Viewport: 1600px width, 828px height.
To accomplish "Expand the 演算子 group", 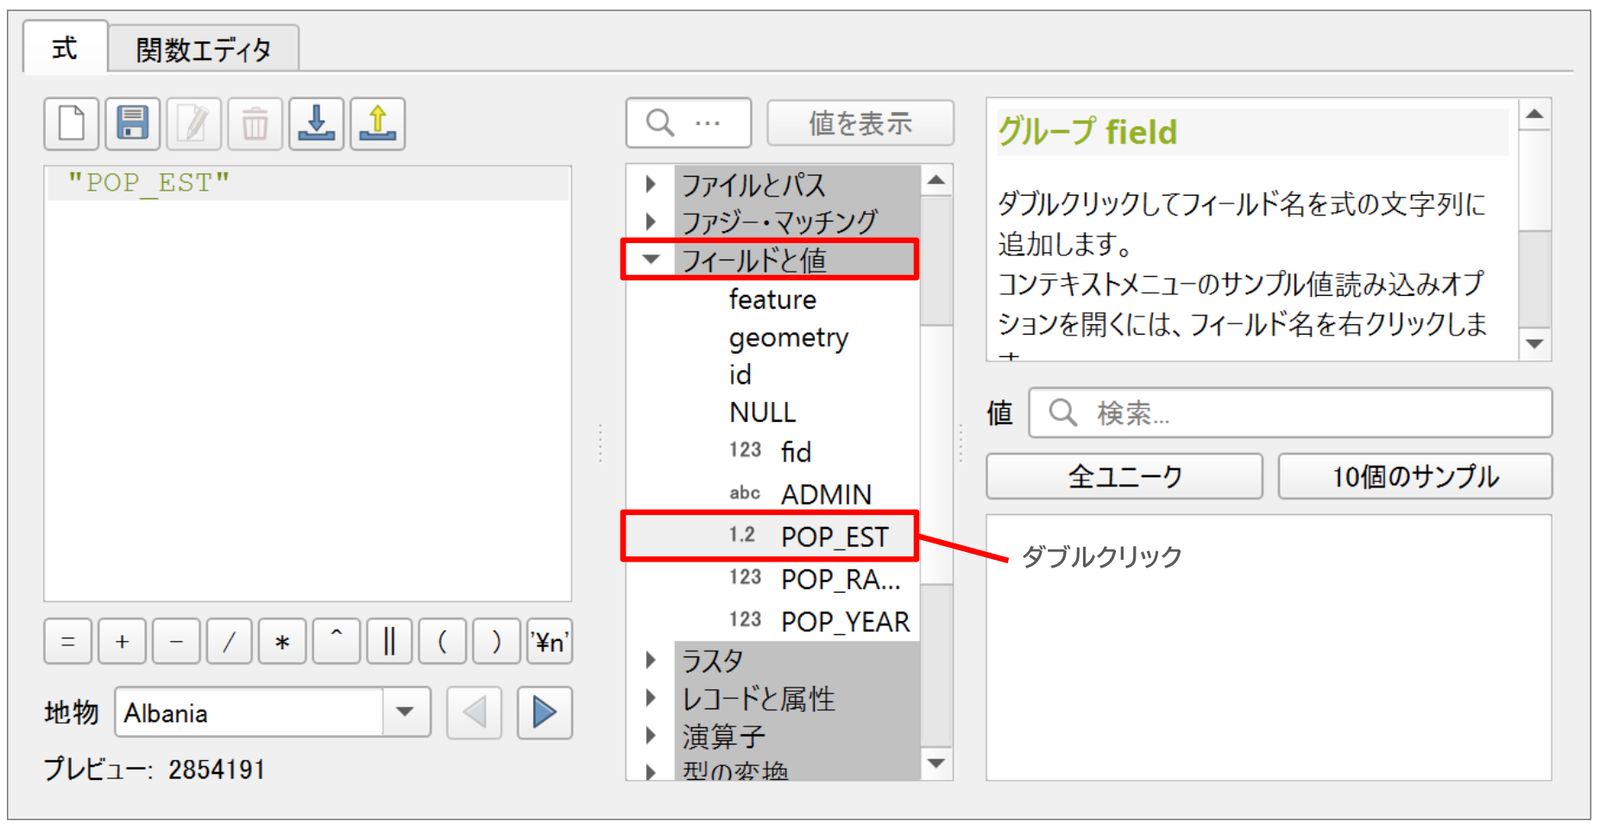I will [651, 736].
